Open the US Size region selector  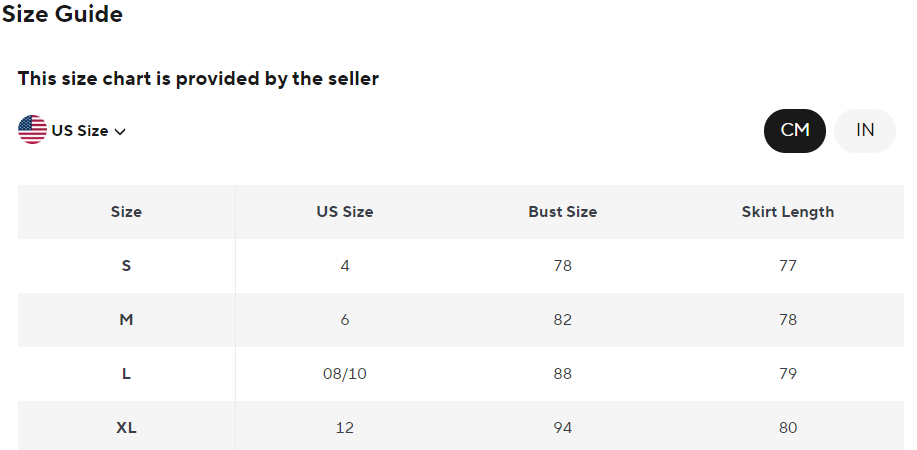pos(80,131)
